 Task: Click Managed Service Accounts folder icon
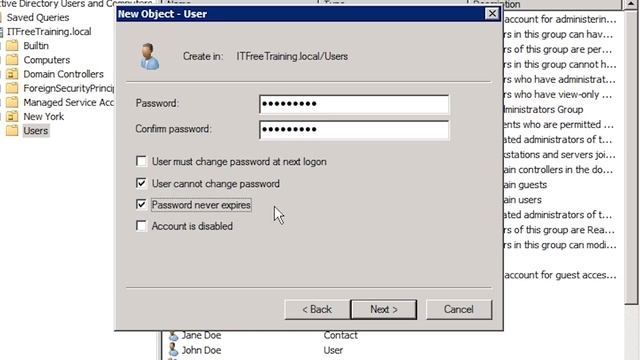(12, 102)
